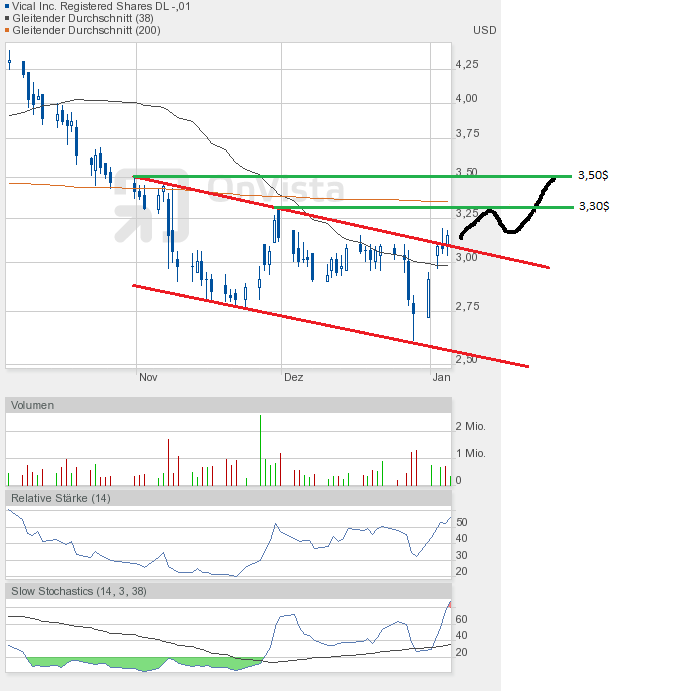
Task: Click the 1 Mio. volume axis label
Action: click(x=470, y=453)
